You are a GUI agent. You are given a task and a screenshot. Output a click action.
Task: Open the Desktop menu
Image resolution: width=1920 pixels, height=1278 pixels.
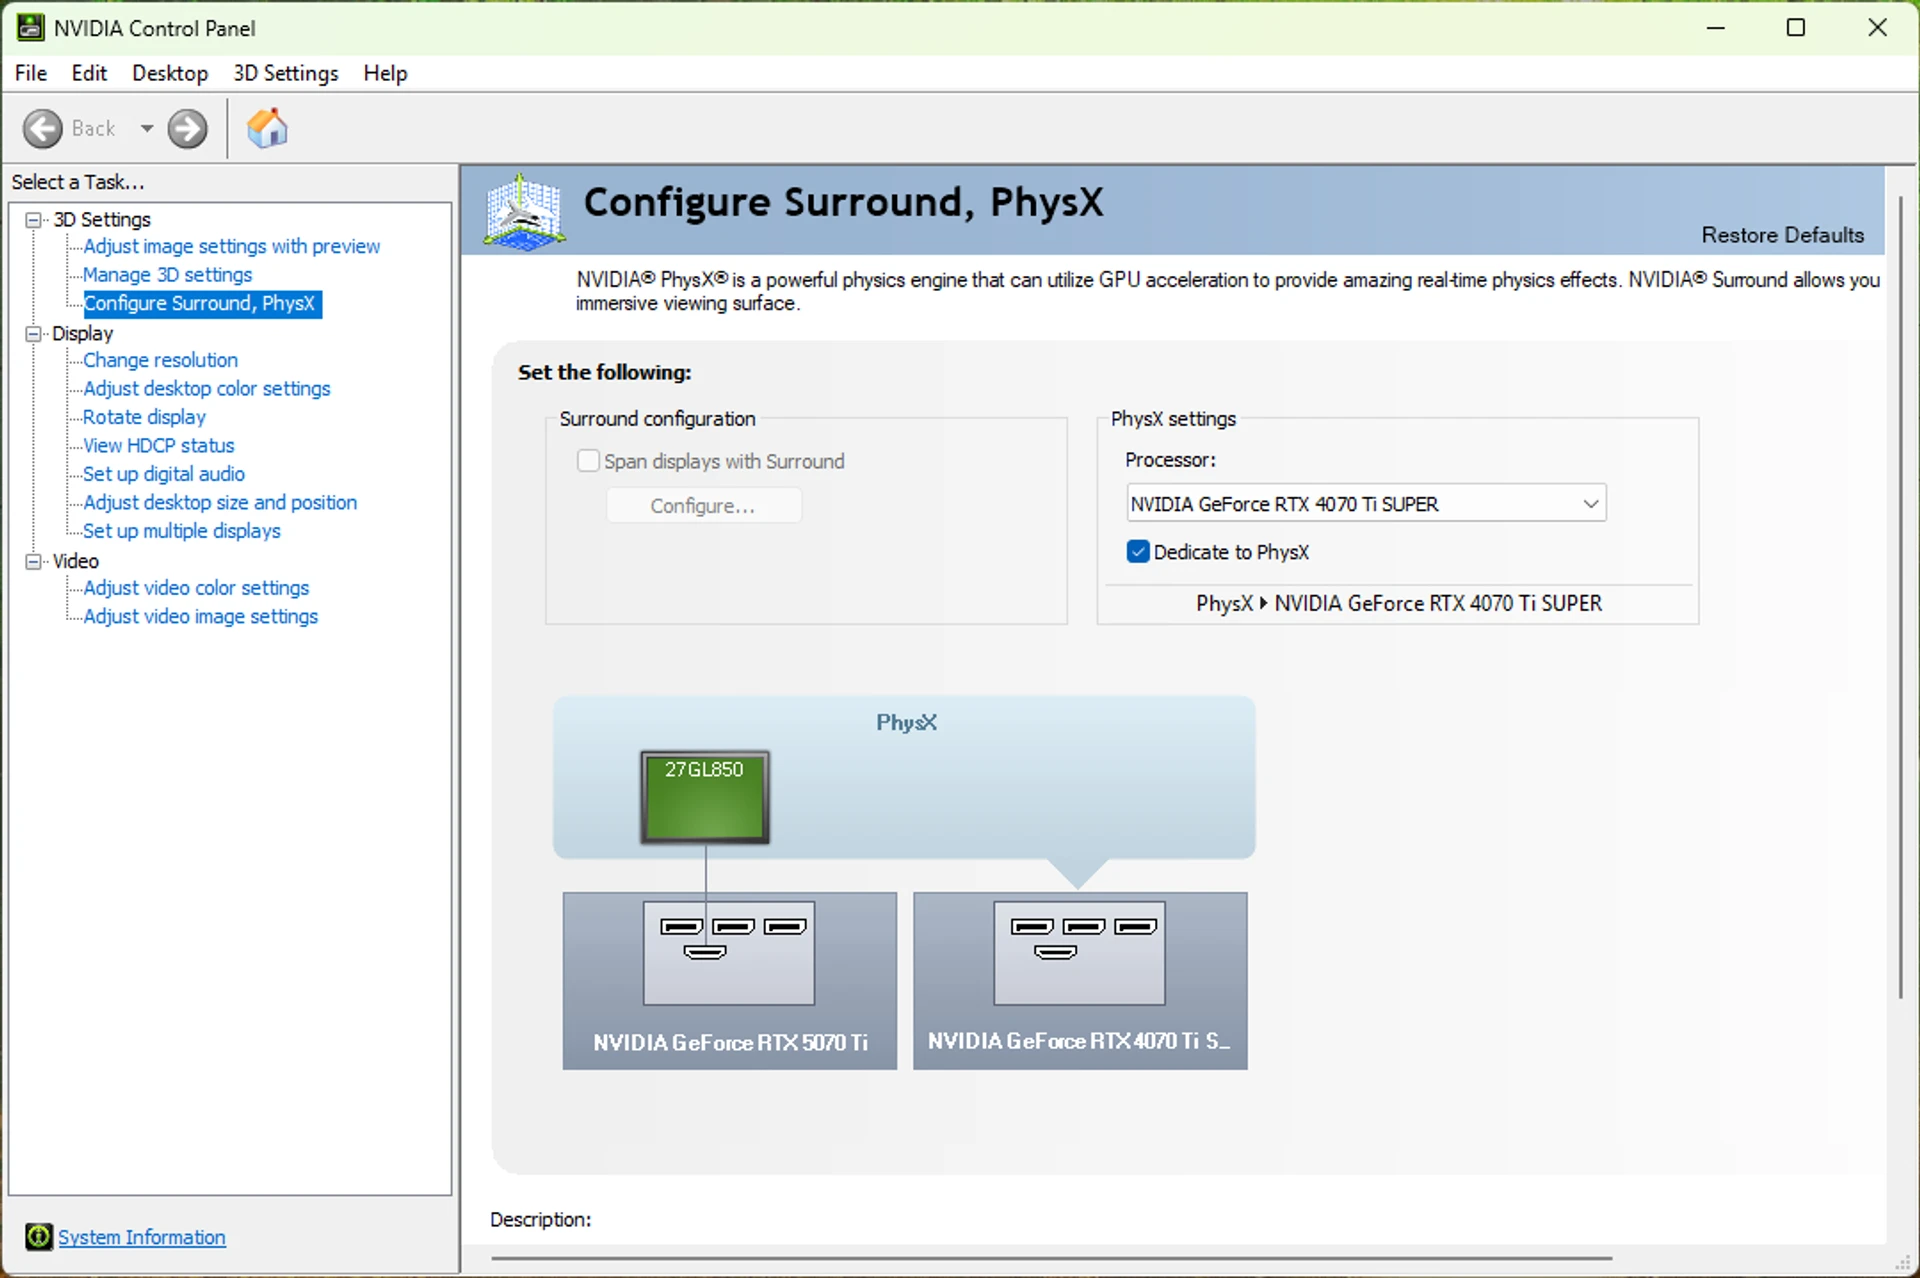pos(170,73)
